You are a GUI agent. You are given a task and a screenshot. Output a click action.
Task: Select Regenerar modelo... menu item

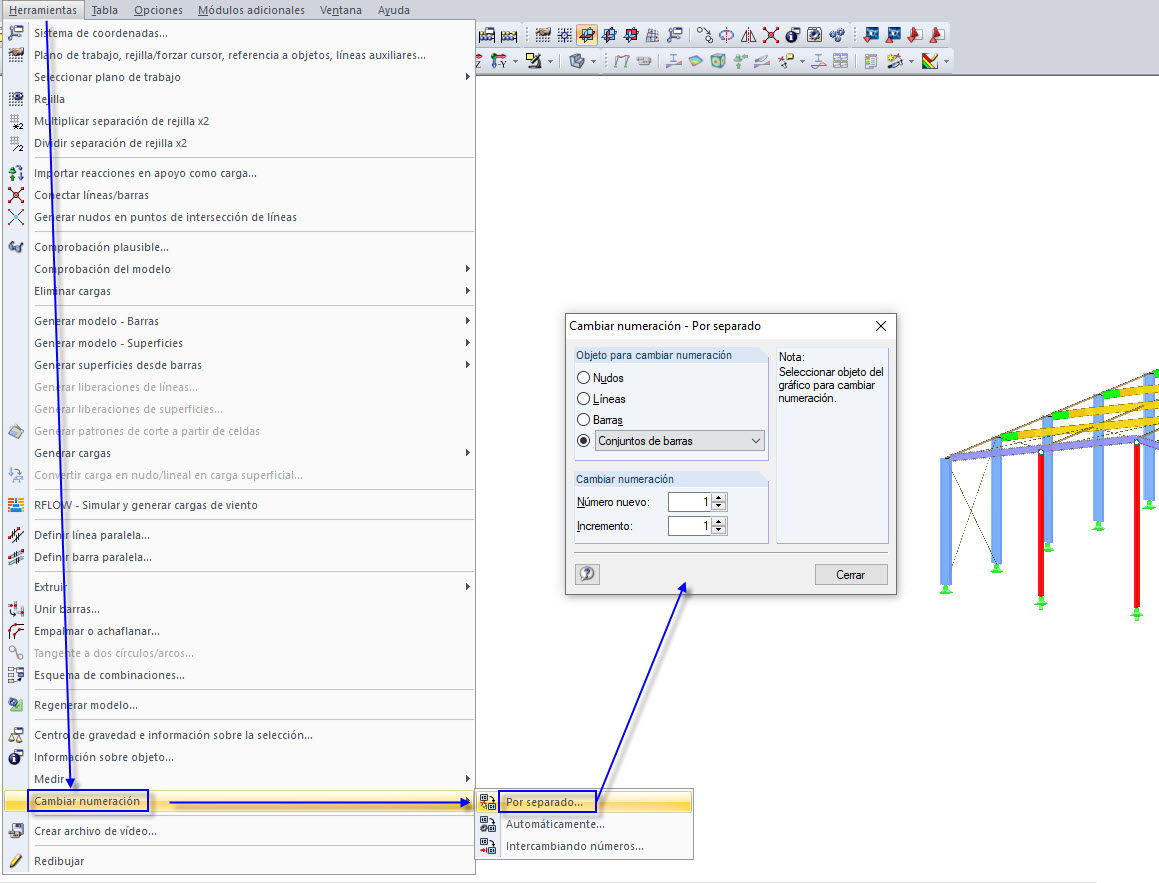pyautogui.click(x=239, y=705)
